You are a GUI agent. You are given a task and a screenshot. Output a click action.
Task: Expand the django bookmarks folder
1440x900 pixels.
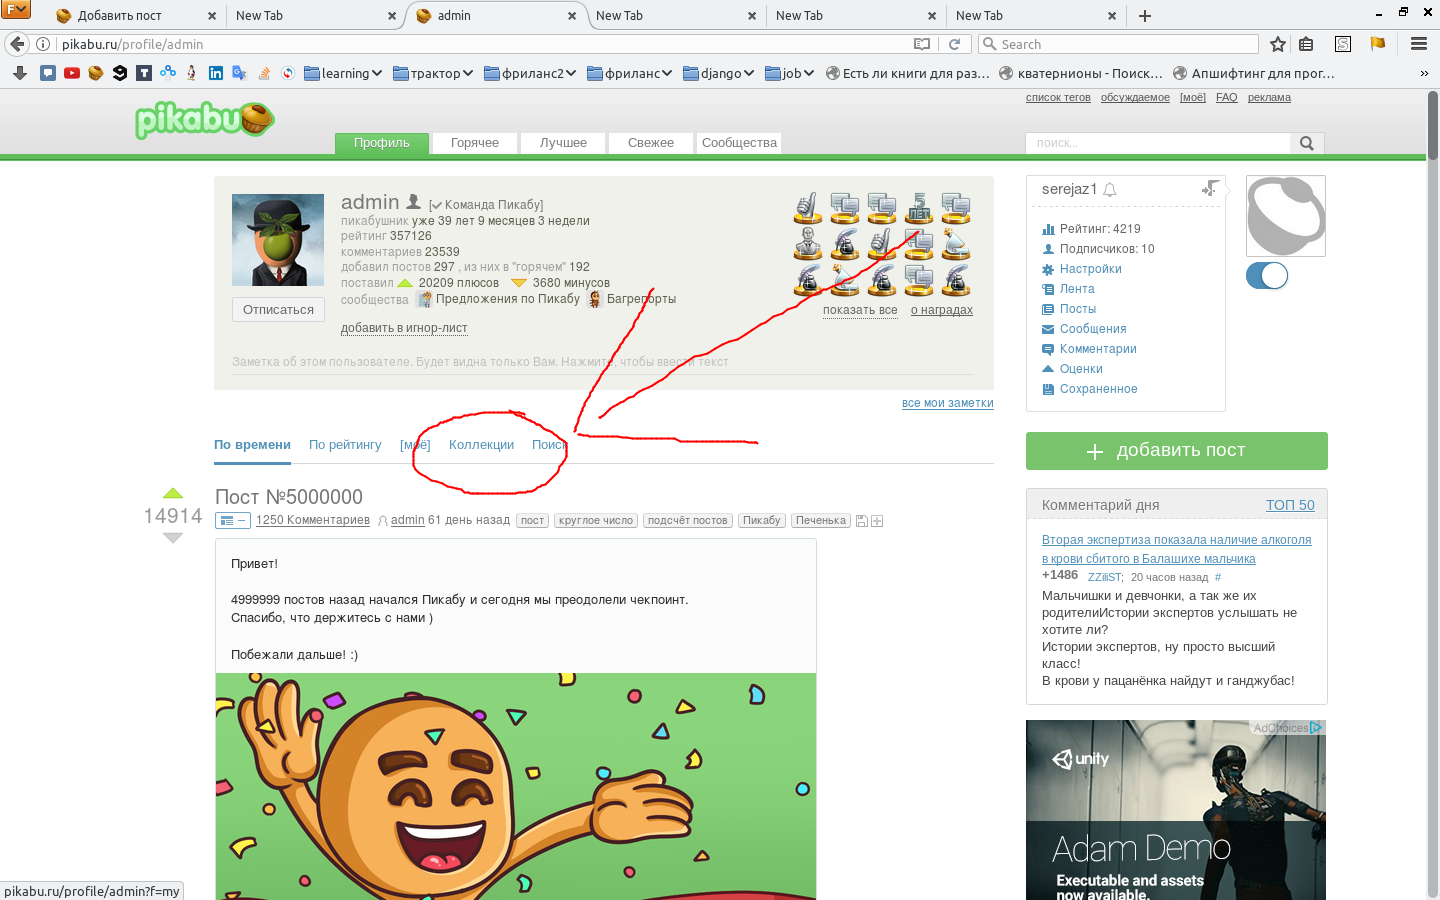pyautogui.click(x=718, y=73)
